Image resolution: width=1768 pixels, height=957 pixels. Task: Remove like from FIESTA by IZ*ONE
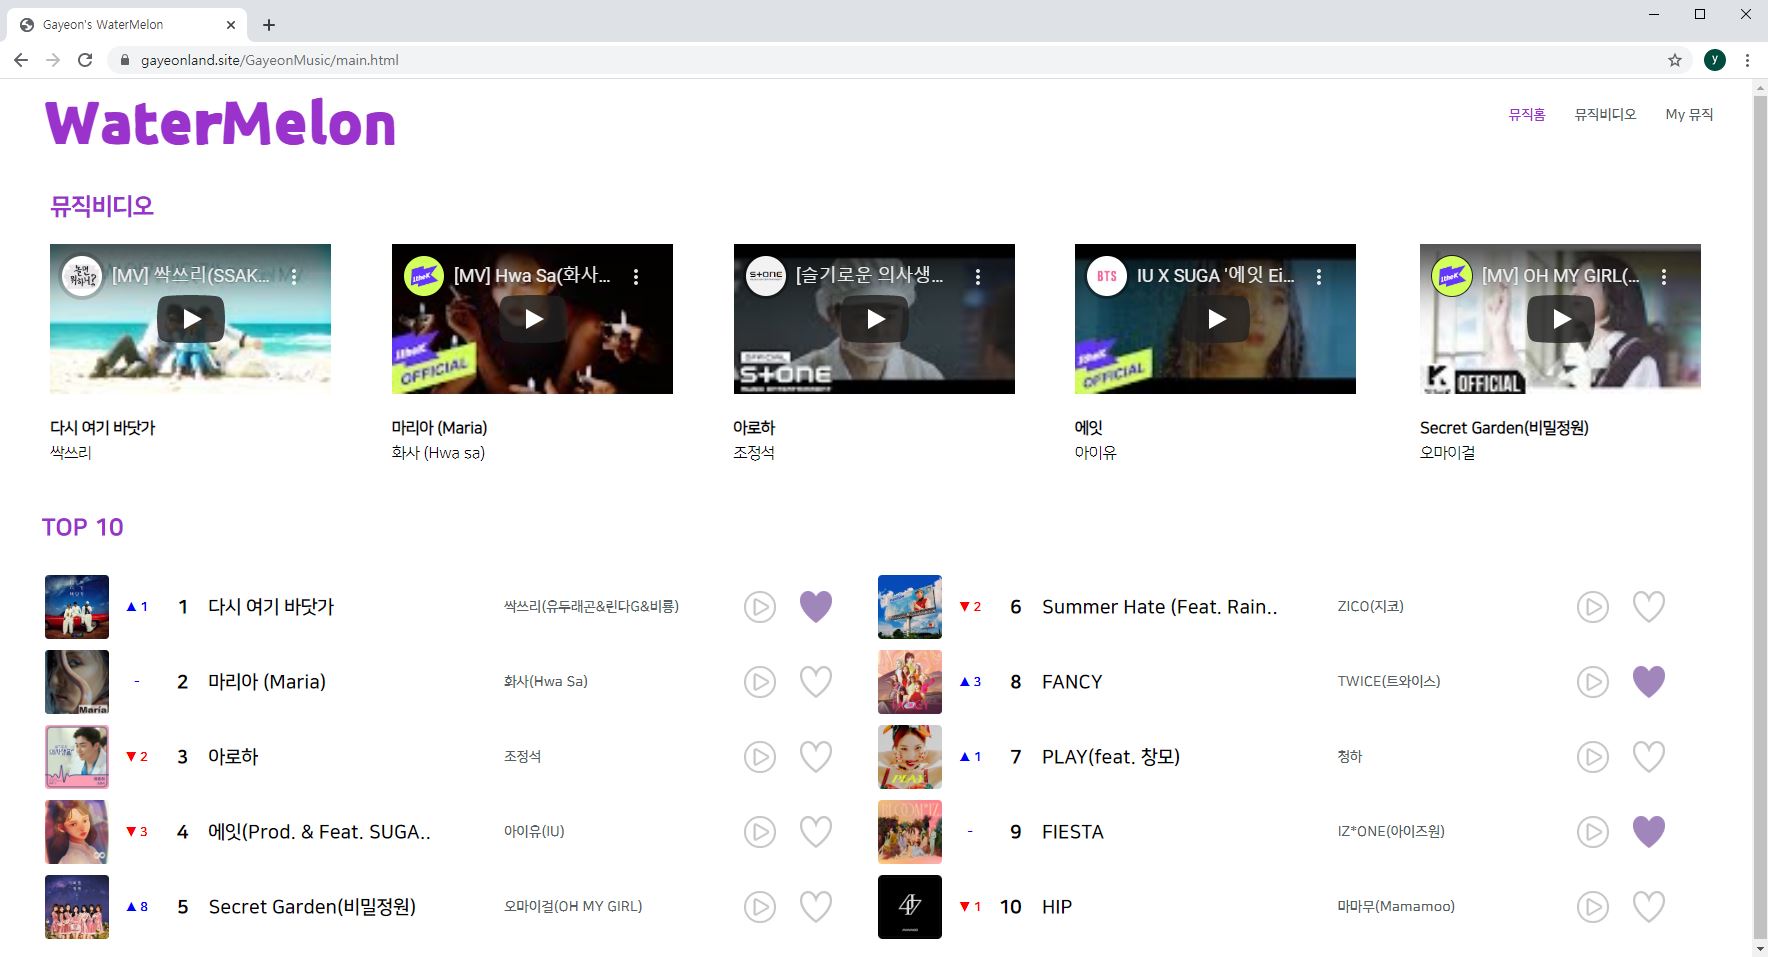pos(1648,832)
